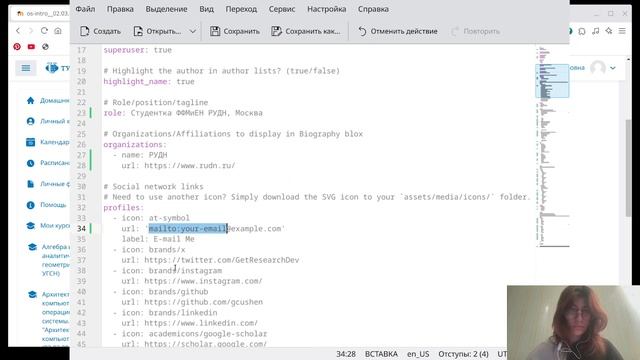Screen dimensions: 640x360
Task: Click Отменить действие undo button
Action: pos(398,31)
